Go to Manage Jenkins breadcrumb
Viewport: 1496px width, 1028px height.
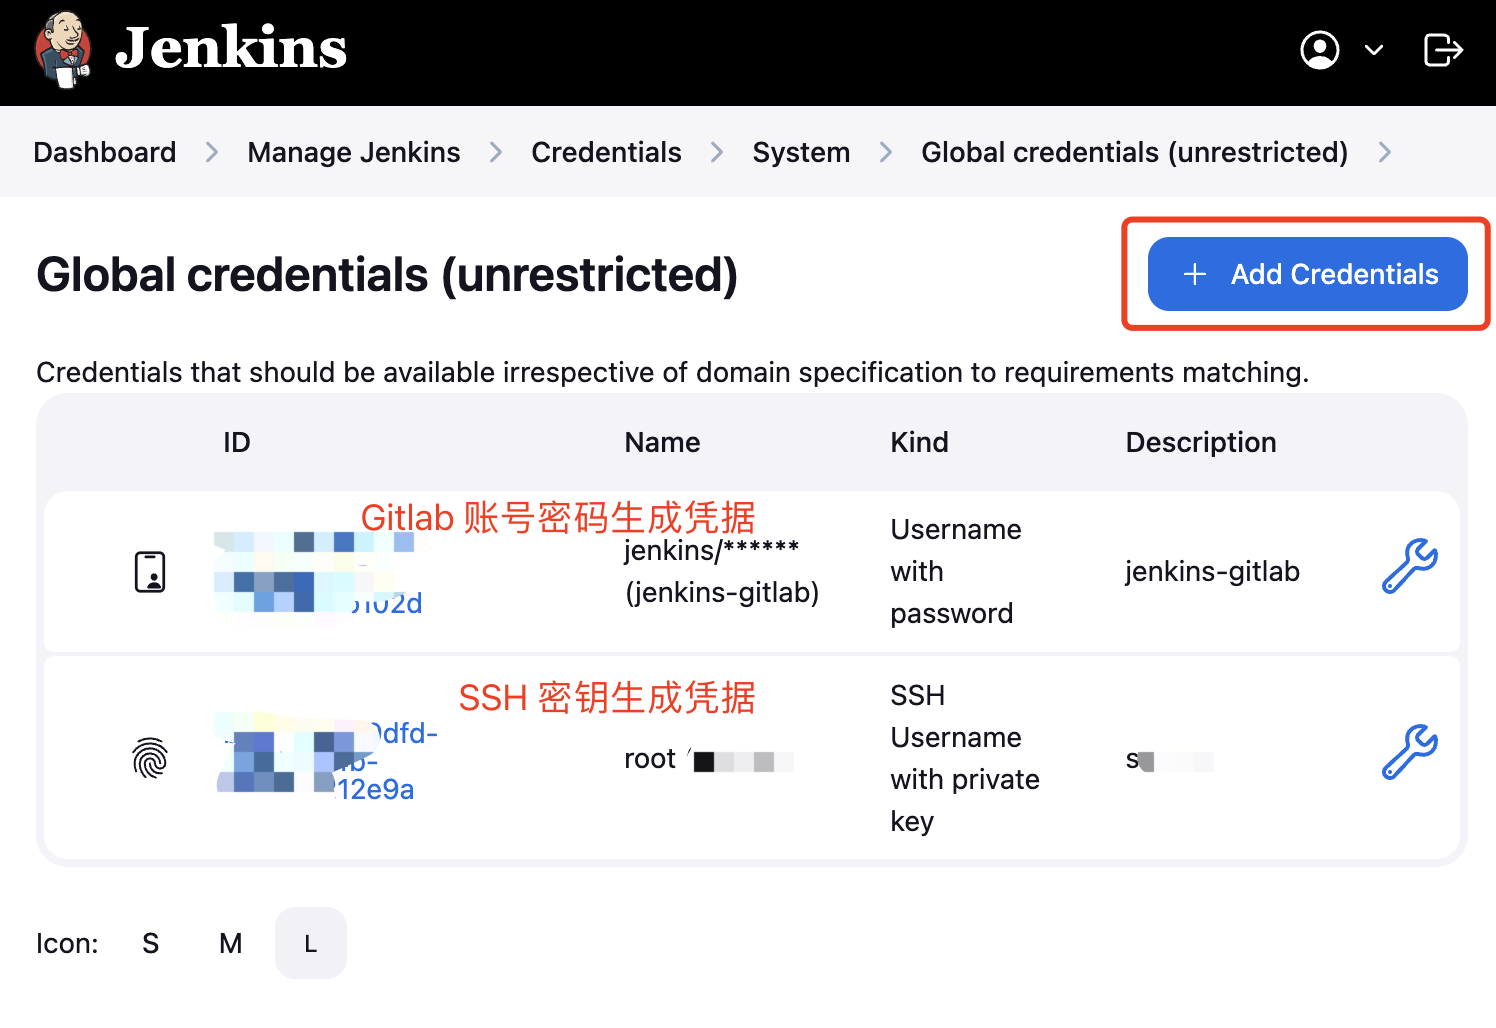354,152
